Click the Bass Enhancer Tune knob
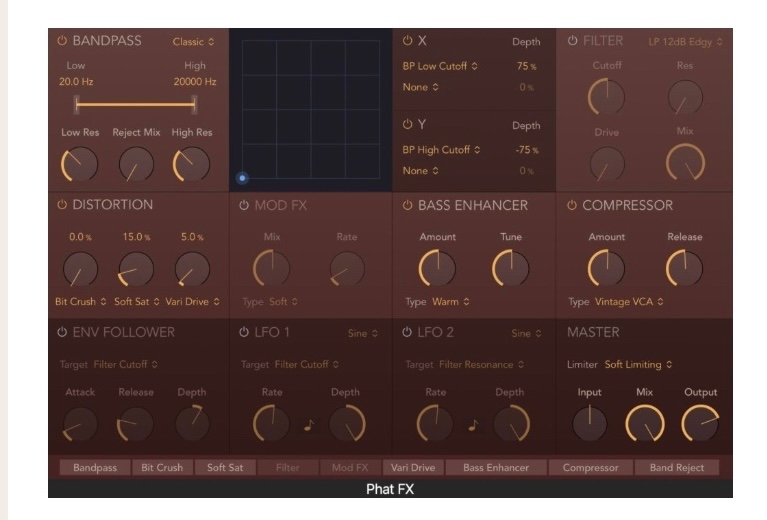Screen dimensions: 767x520 click(511, 268)
